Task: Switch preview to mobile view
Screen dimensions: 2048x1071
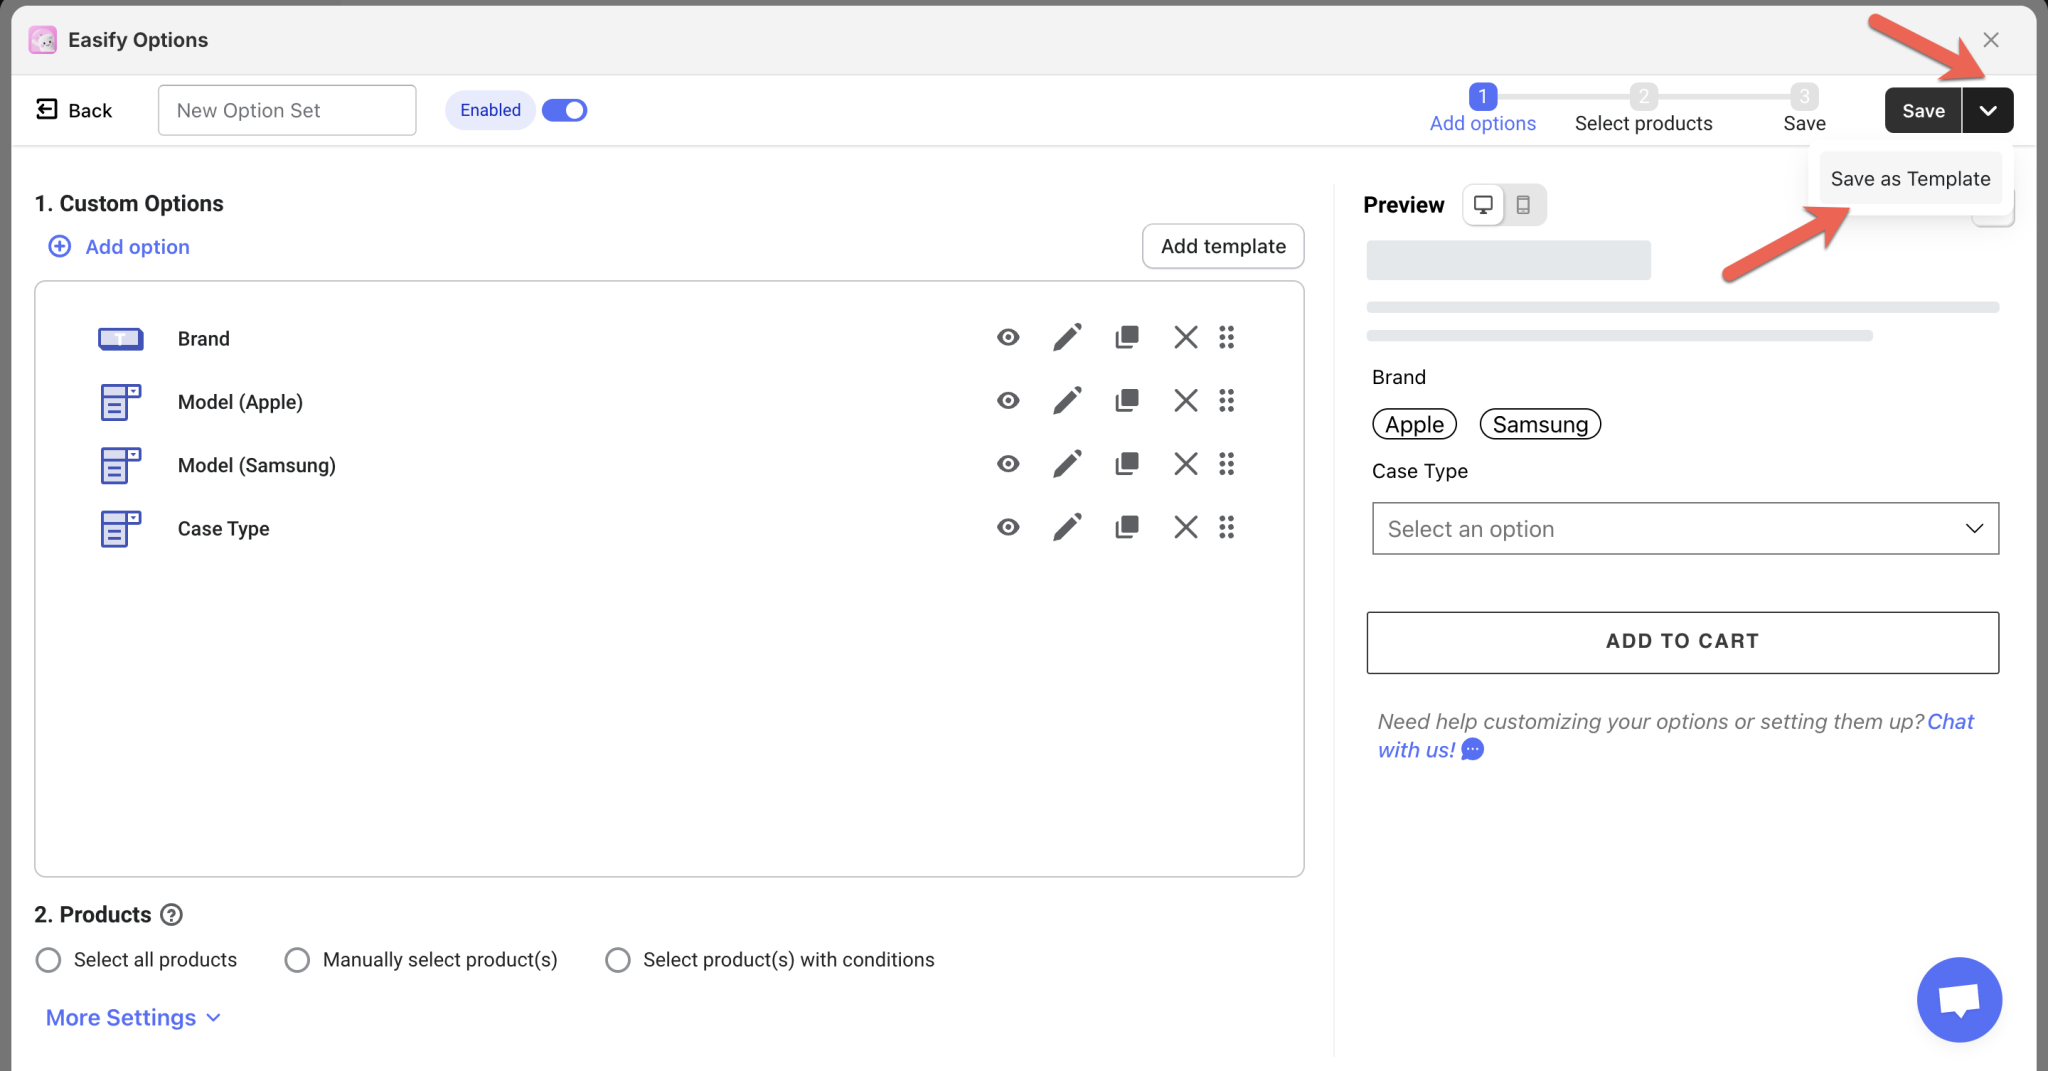Action: click(x=1524, y=204)
